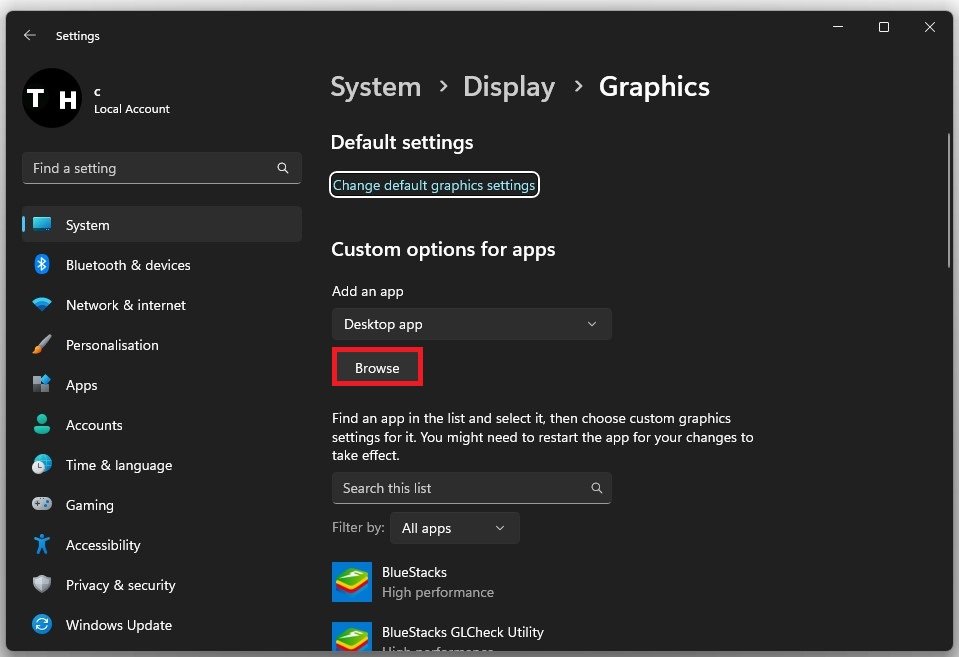
Task: Navigate to Display in the breadcrumb
Action: (x=508, y=87)
